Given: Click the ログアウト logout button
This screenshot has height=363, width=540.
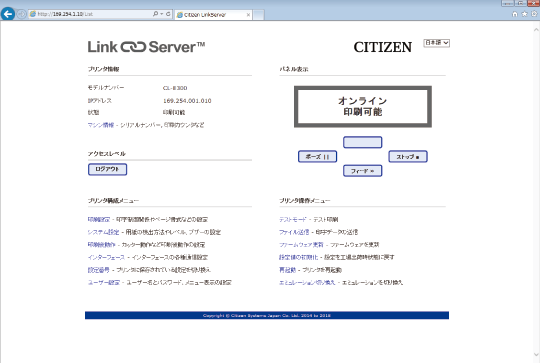Looking at the screenshot, I should coord(107,169).
